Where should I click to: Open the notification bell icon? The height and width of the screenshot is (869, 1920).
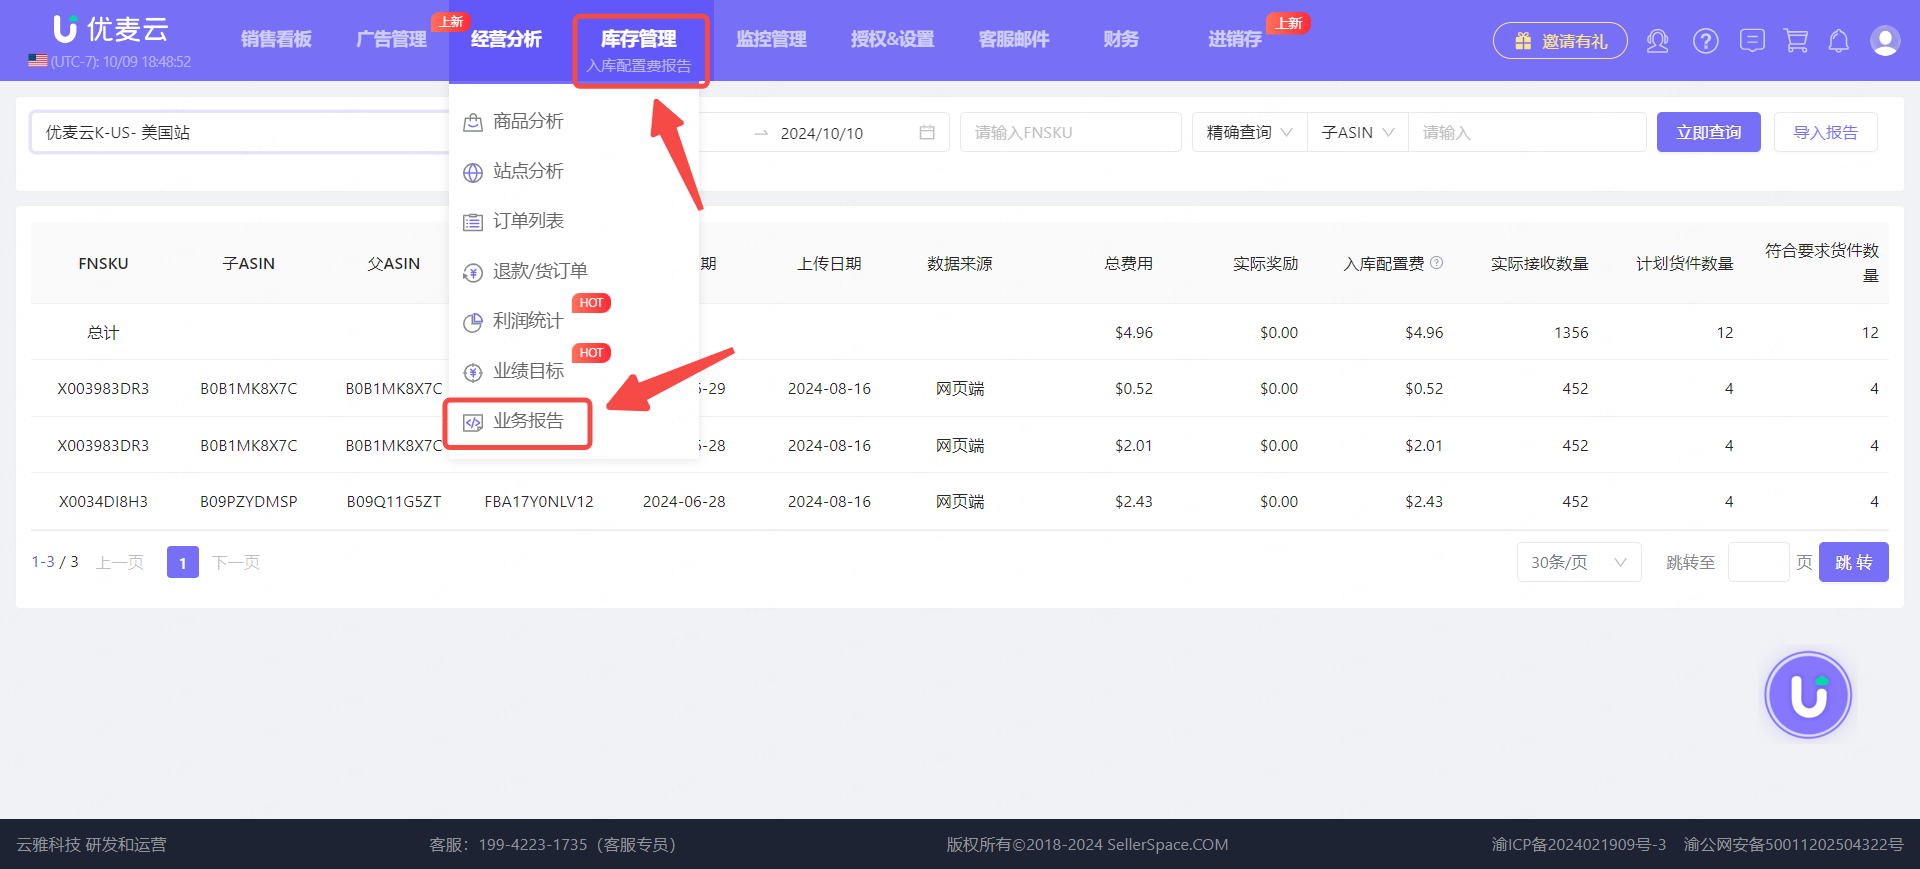click(1838, 41)
